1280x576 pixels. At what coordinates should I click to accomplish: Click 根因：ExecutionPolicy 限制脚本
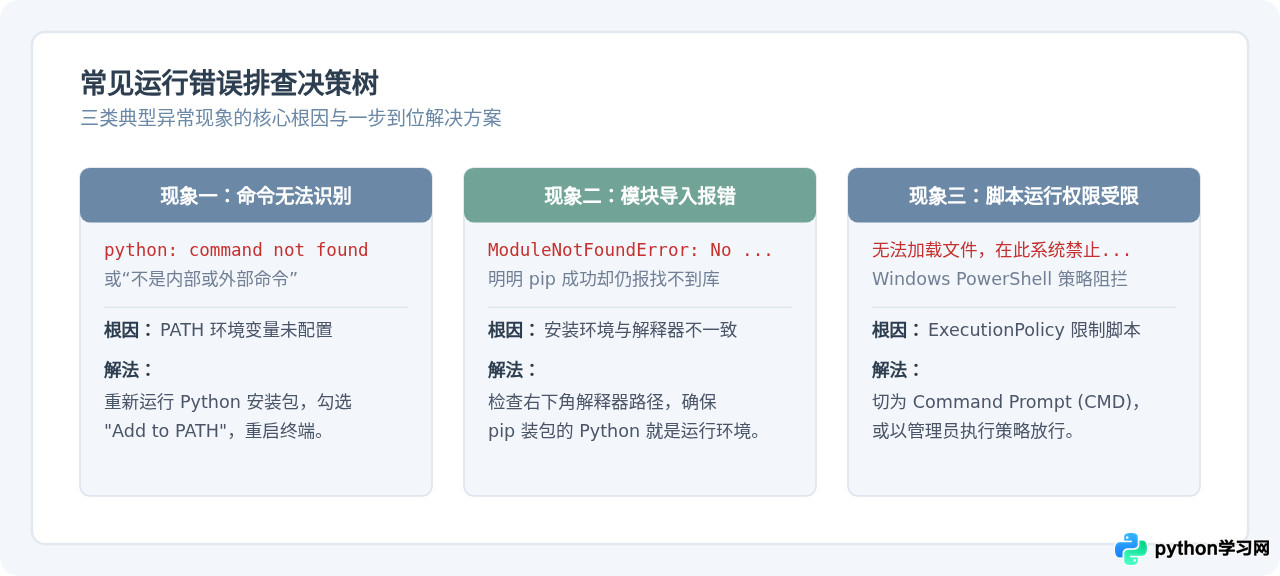(1006, 330)
